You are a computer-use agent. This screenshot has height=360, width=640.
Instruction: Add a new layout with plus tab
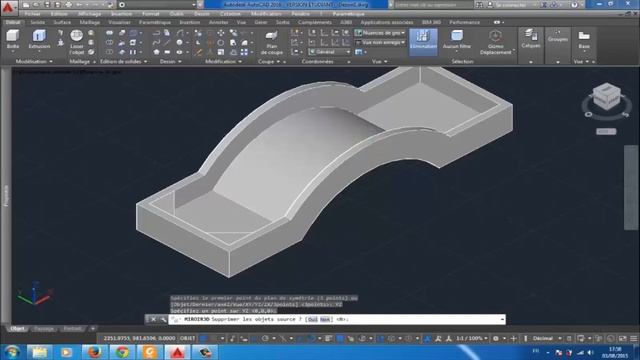pos(93,329)
